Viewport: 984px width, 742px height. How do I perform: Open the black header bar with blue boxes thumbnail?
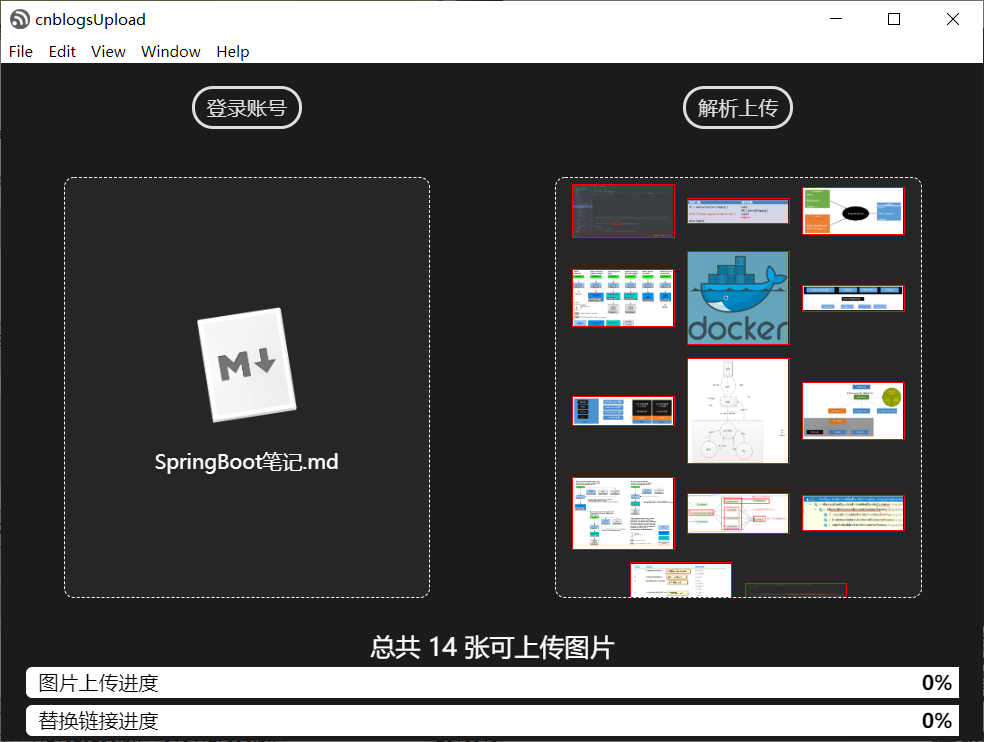pyautogui.click(x=853, y=298)
